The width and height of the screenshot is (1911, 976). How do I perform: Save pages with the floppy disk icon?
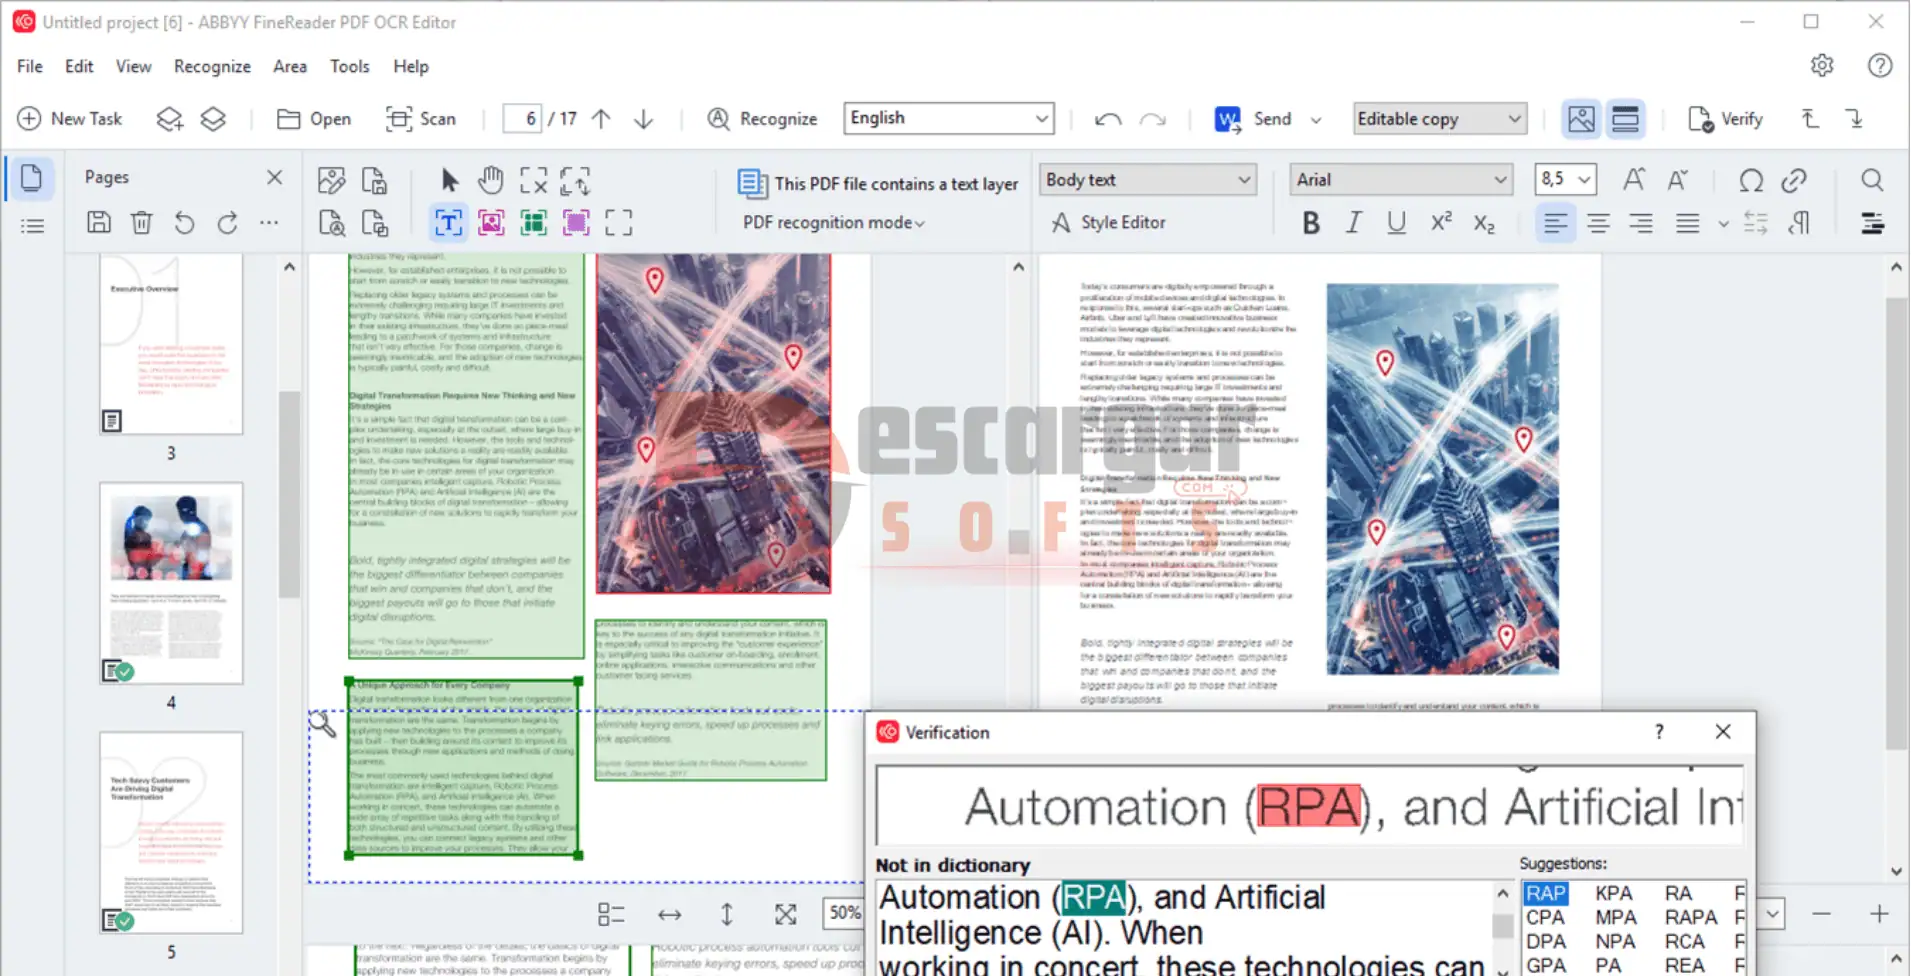point(98,223)
